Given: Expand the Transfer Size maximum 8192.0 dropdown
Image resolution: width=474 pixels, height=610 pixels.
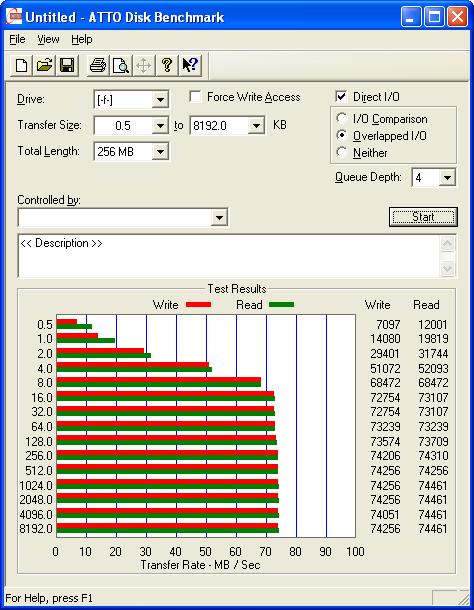Looking at the screenshot, I should click(256, 126).
